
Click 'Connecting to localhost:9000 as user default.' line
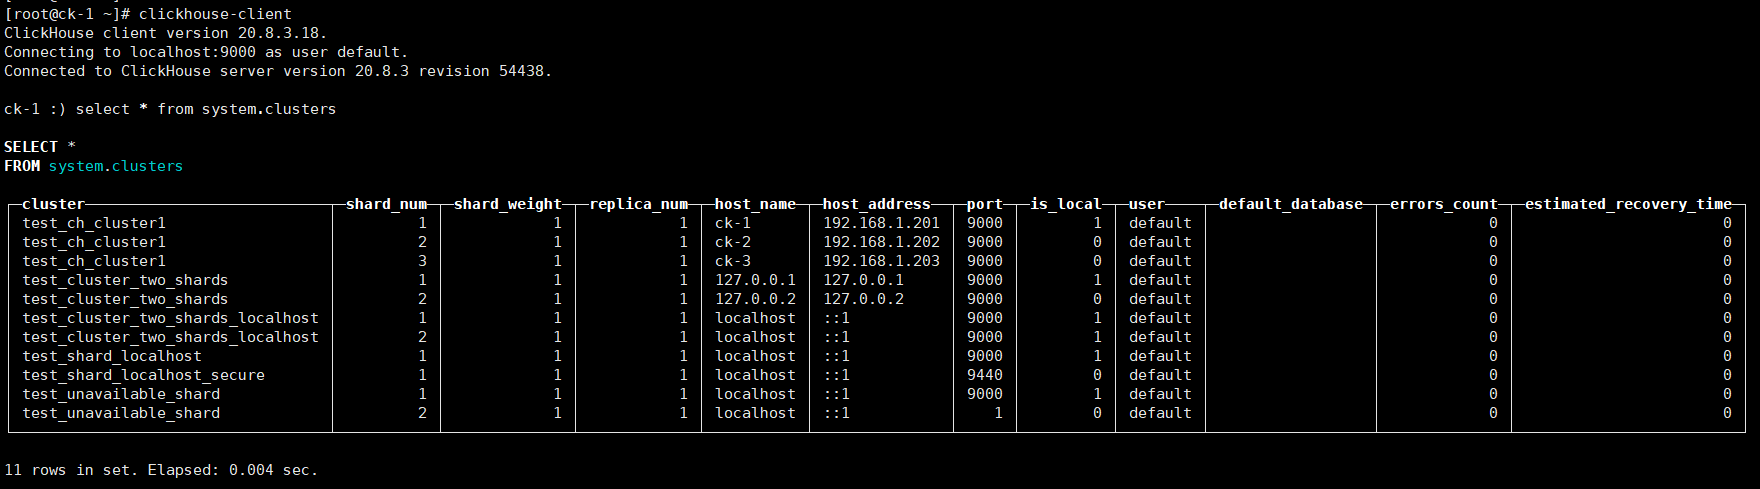pos(206,52)
